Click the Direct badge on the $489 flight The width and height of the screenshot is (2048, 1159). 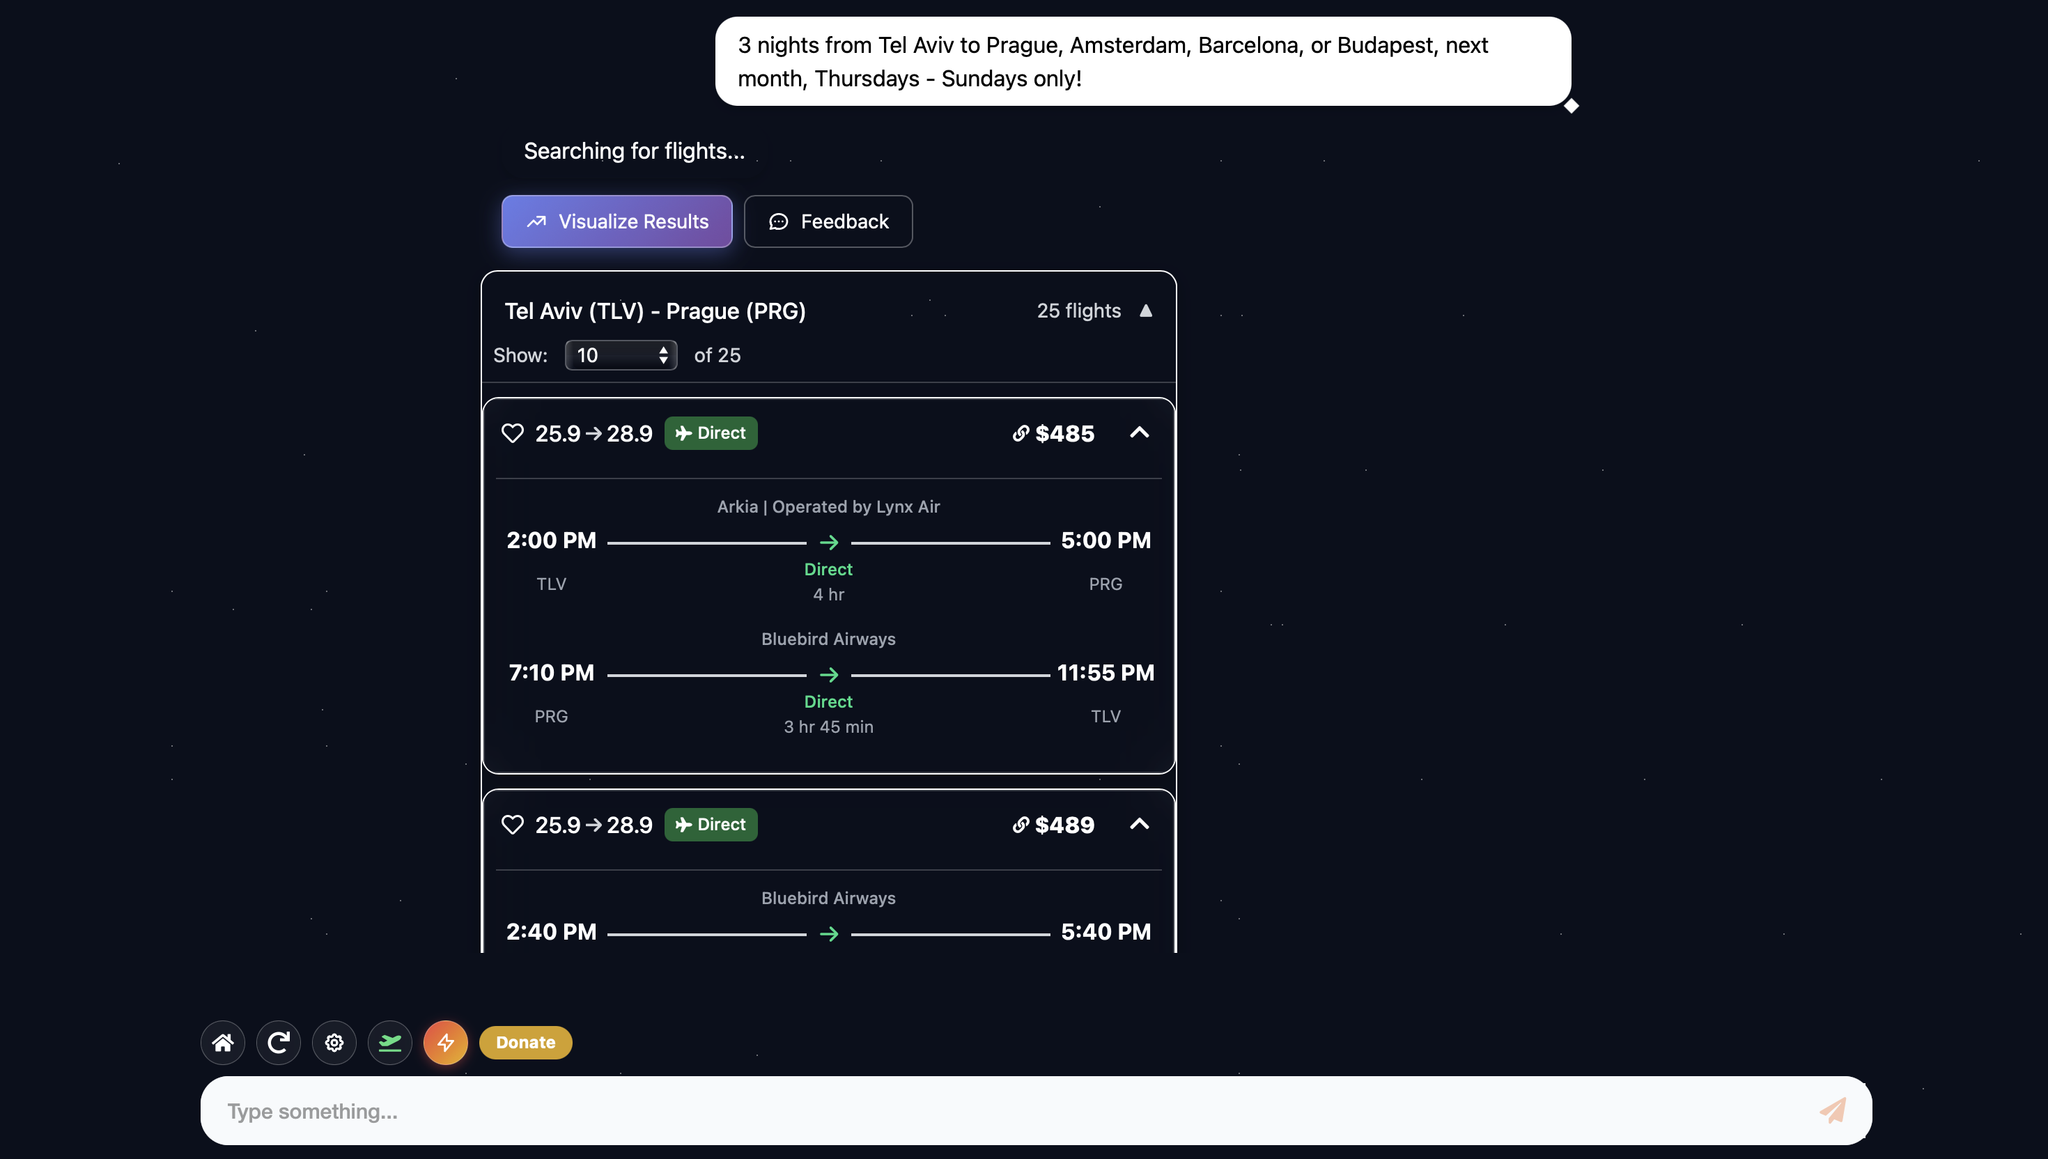click(711, 825)
